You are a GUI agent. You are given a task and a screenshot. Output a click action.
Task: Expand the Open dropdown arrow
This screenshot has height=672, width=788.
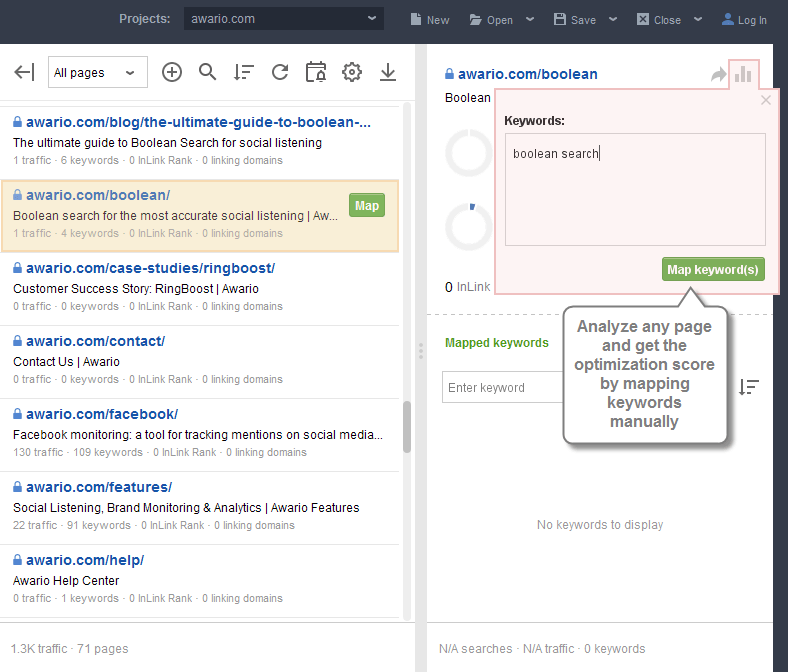[x=530, y=20]
